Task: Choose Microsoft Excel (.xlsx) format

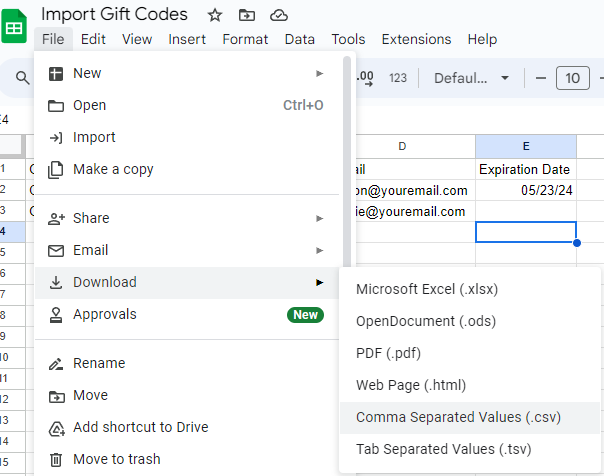Action: [x=427, y=289]
